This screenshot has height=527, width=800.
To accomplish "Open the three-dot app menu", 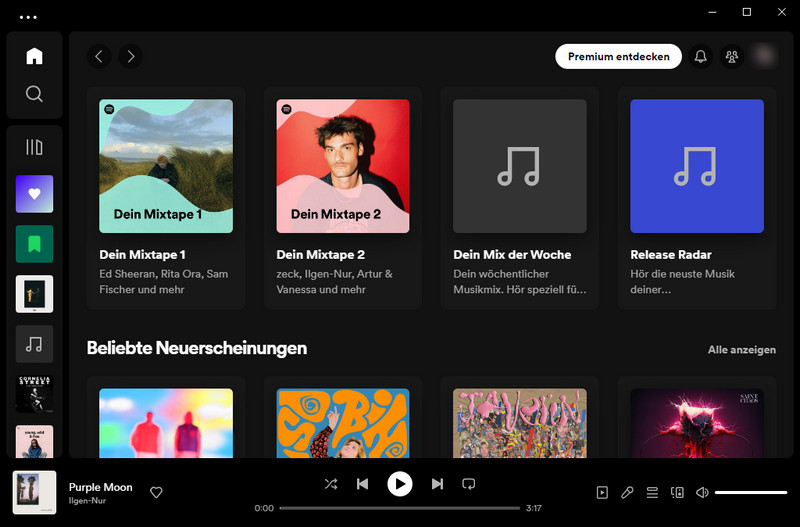I will (28, 17).
